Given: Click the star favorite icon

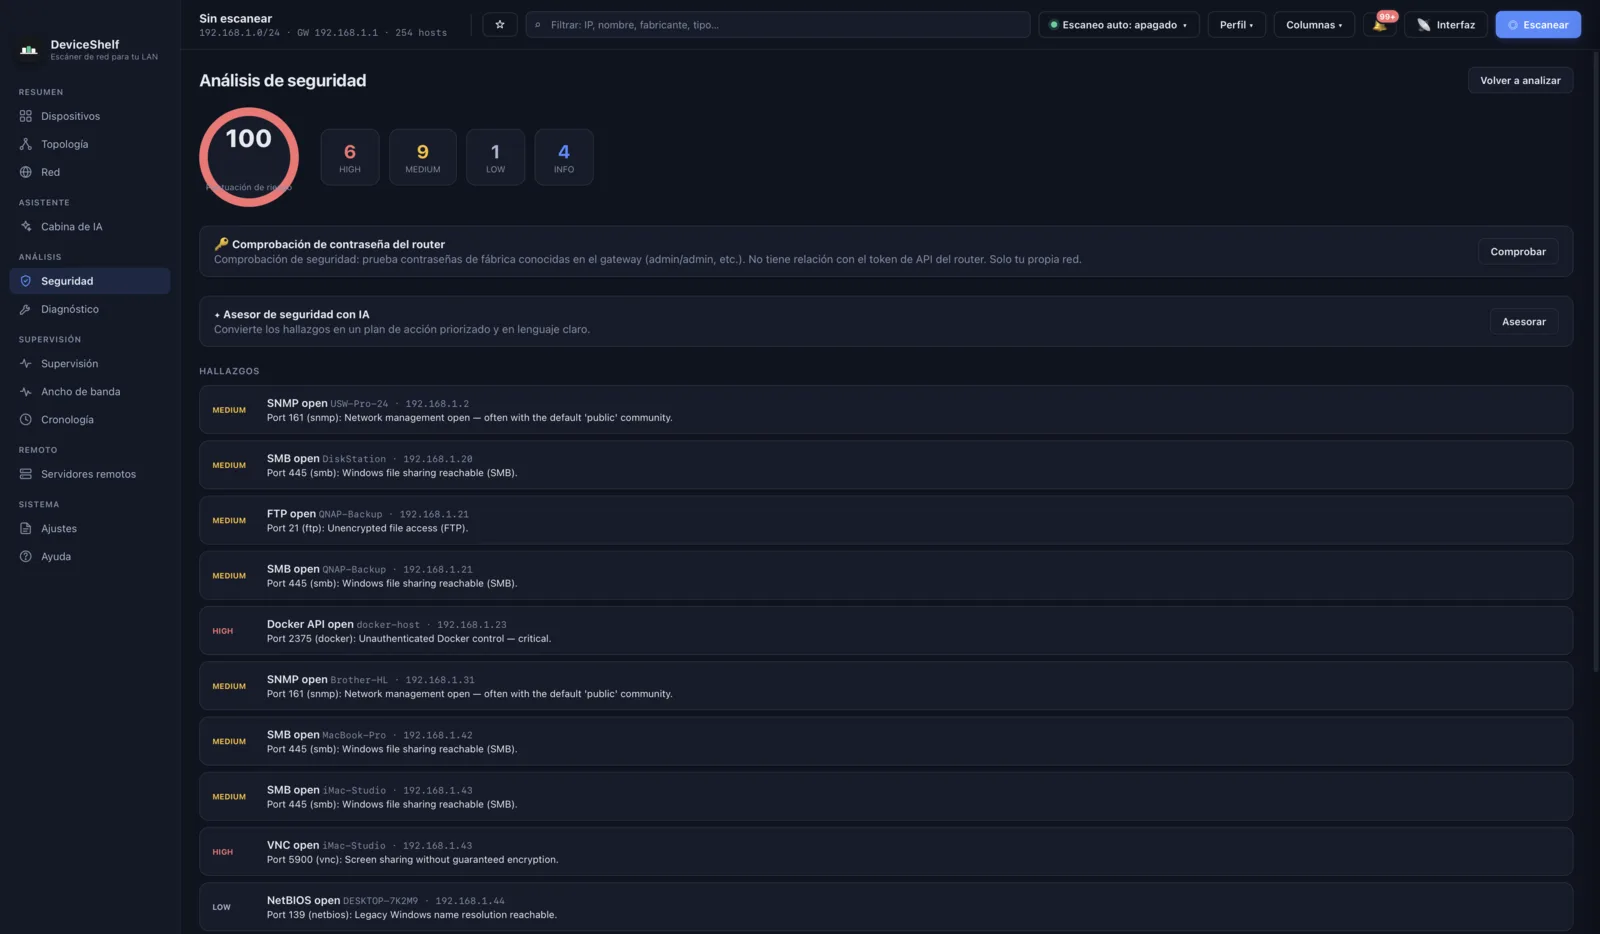Looking at the screenshot, I should point(500,25).
